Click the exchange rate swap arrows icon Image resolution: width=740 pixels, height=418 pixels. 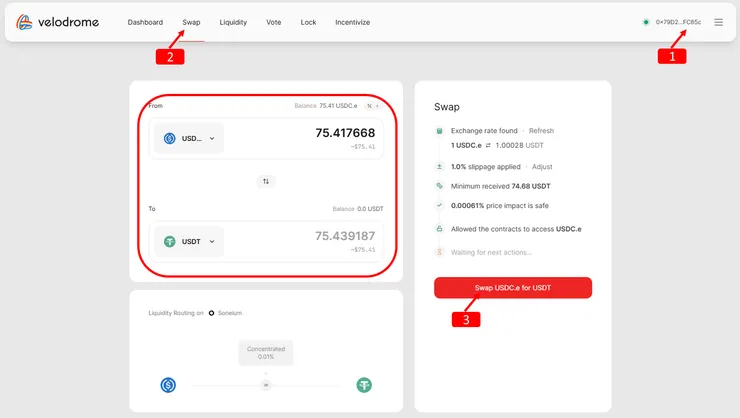488,145
